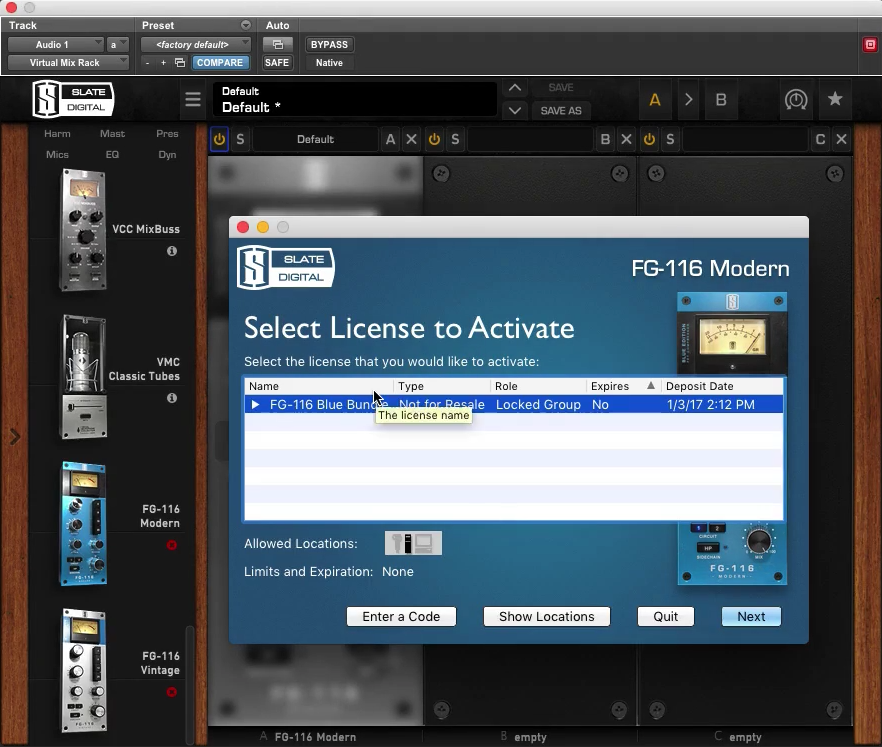The width and height of the screenshot is (882, 747).
Task: Open plug-in automation enable icon
Action: click(278, 44)
